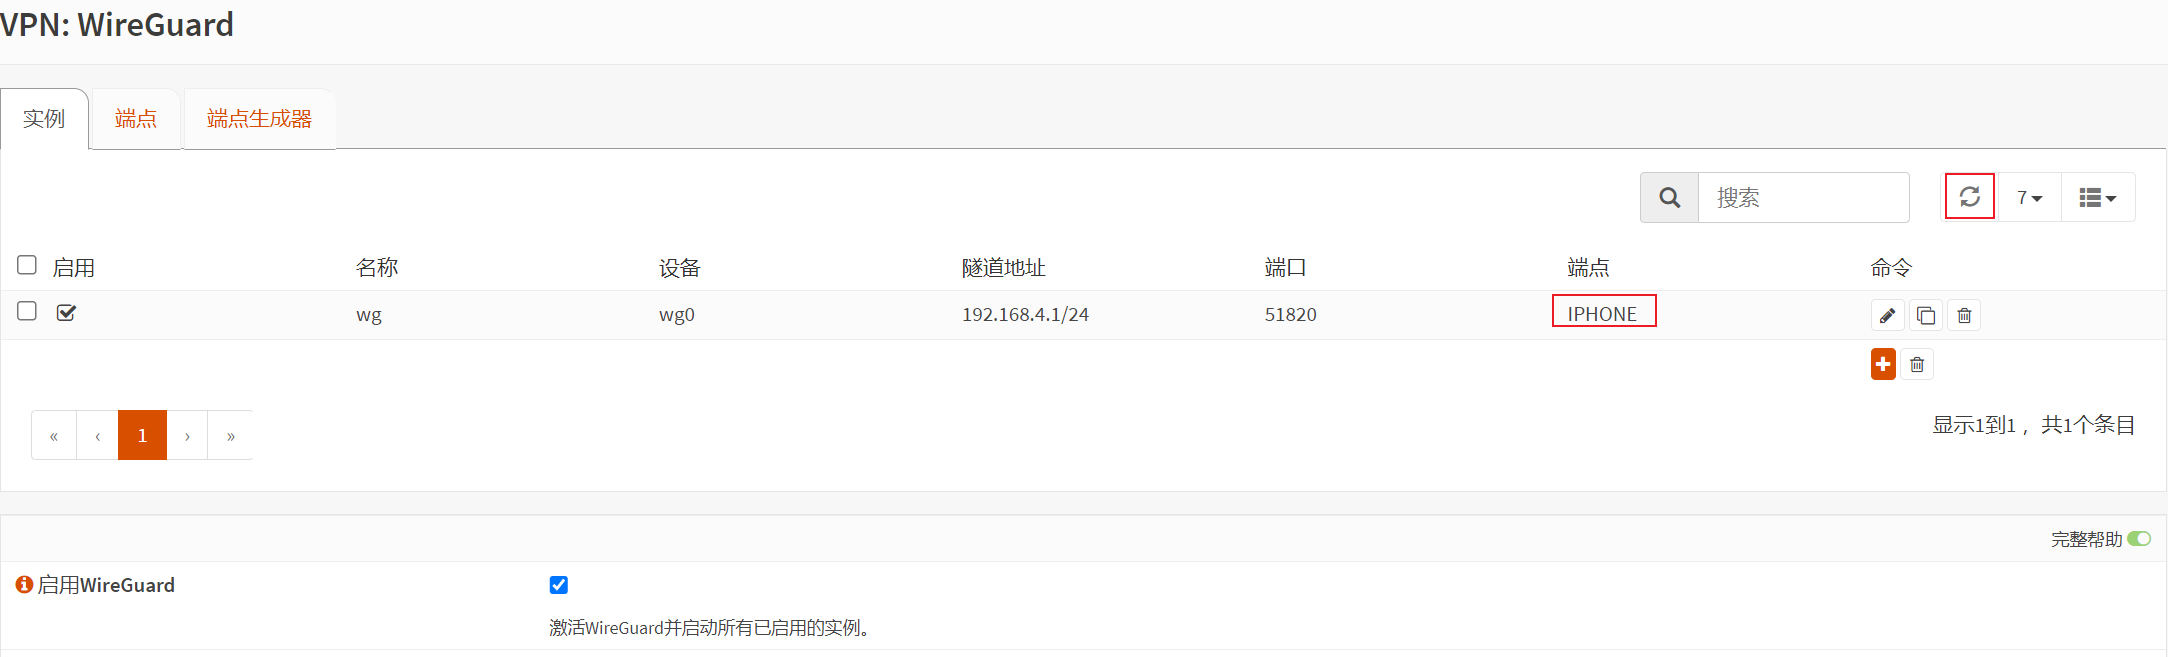
Task: Tick the select-all checkbox in table header
Action: pyautogui.click(x=27, y=265)
